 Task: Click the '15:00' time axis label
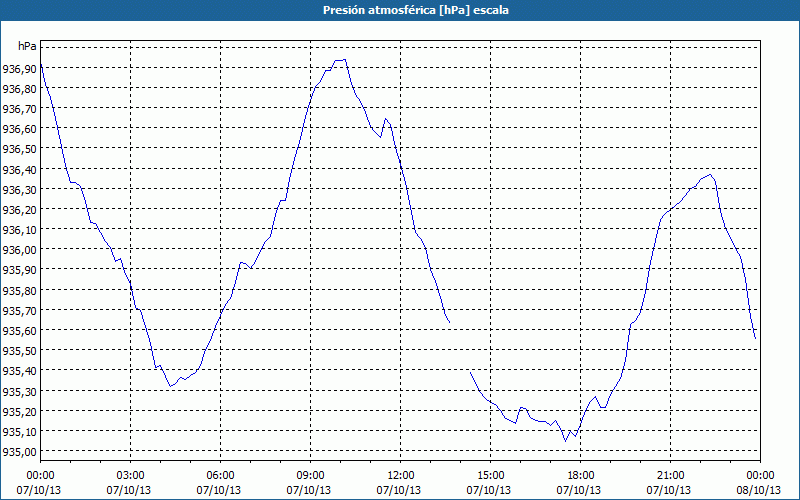point(490,476)
